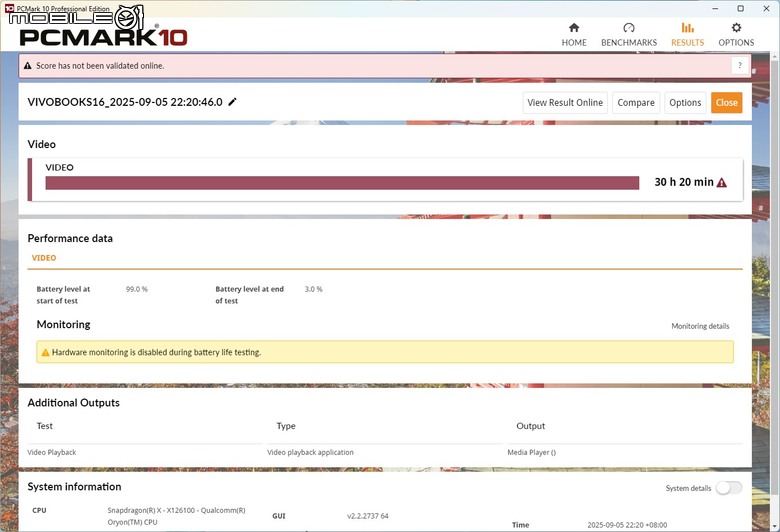Viewport: 780px width, 532px height.
Task: Click the 'Media Player ()' output cell
Action: (x=532, y=452)
